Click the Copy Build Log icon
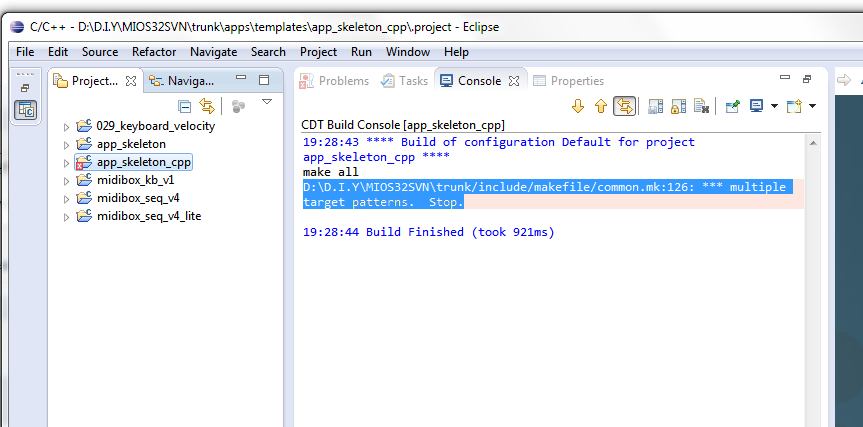 (x=656, y=106)
